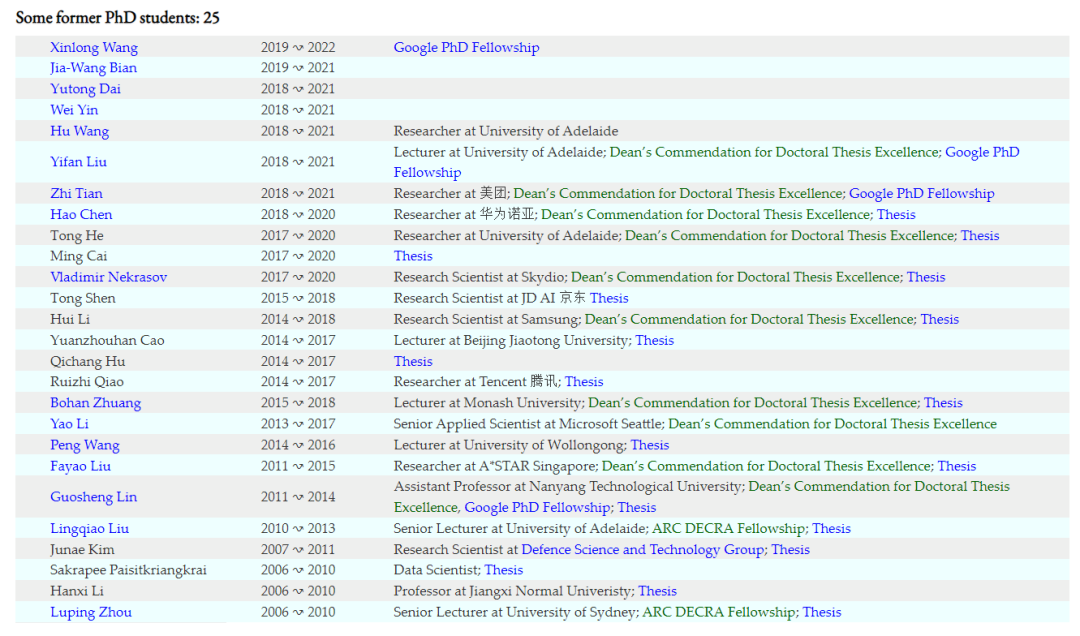Open Thesis link in Sakrapee Paisitkriangkrai row

click(503, 570)
